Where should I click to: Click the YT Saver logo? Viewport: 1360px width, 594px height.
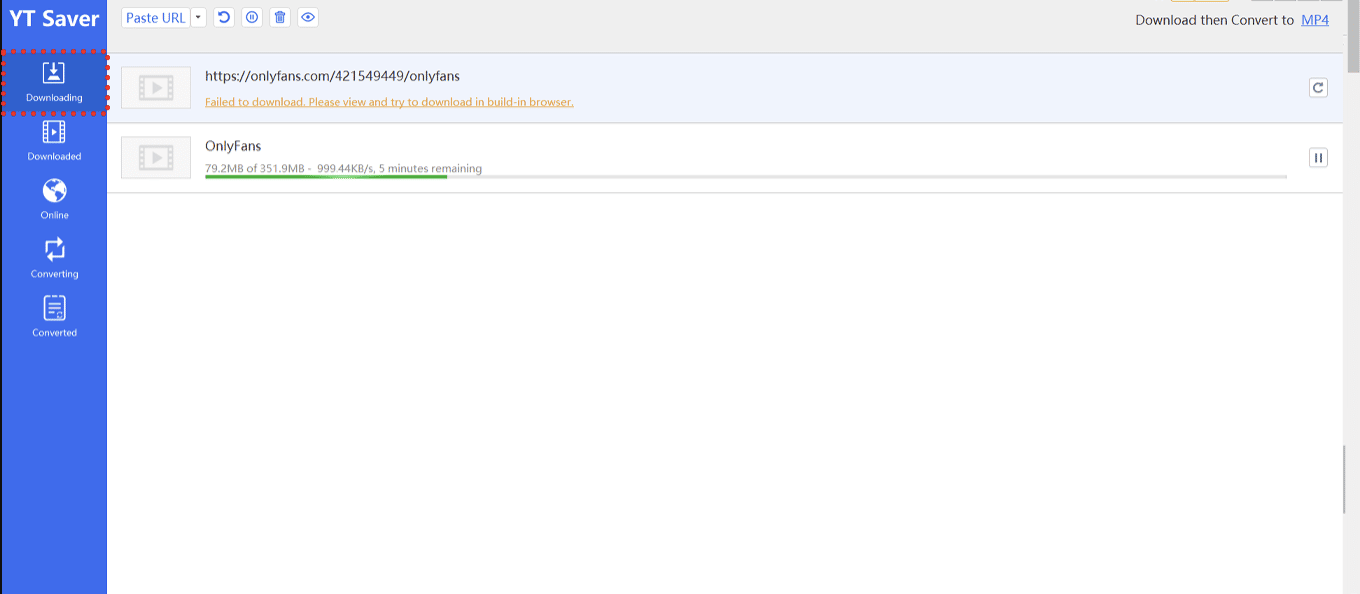click(x=54, y=18)
